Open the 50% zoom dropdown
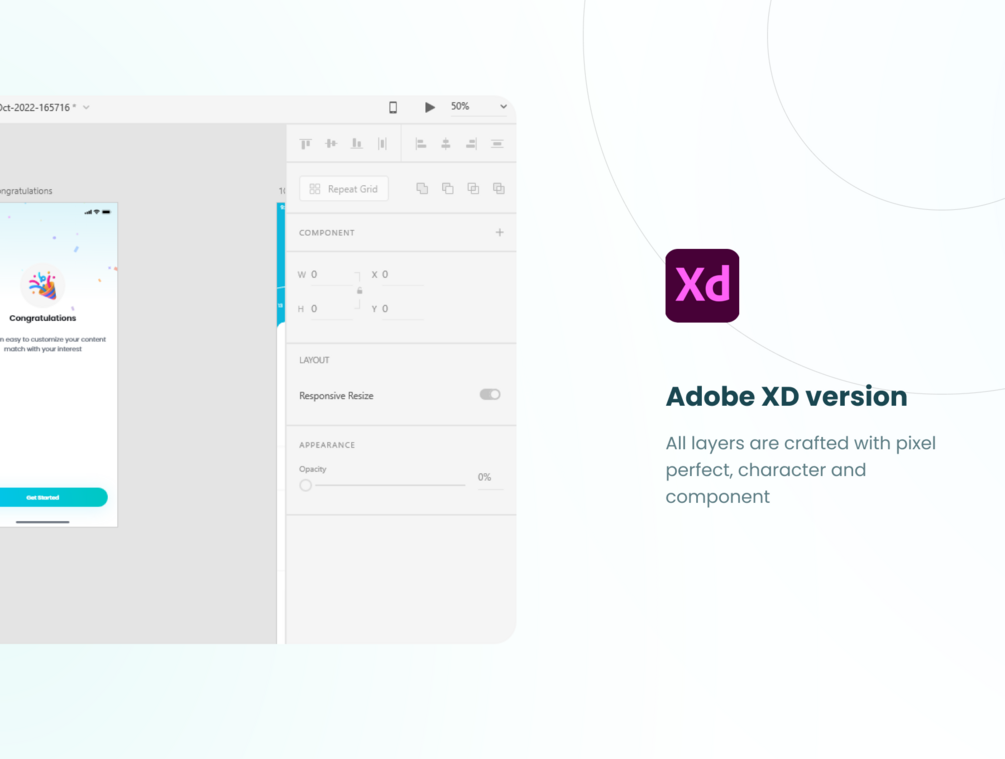 click(479, 106)
